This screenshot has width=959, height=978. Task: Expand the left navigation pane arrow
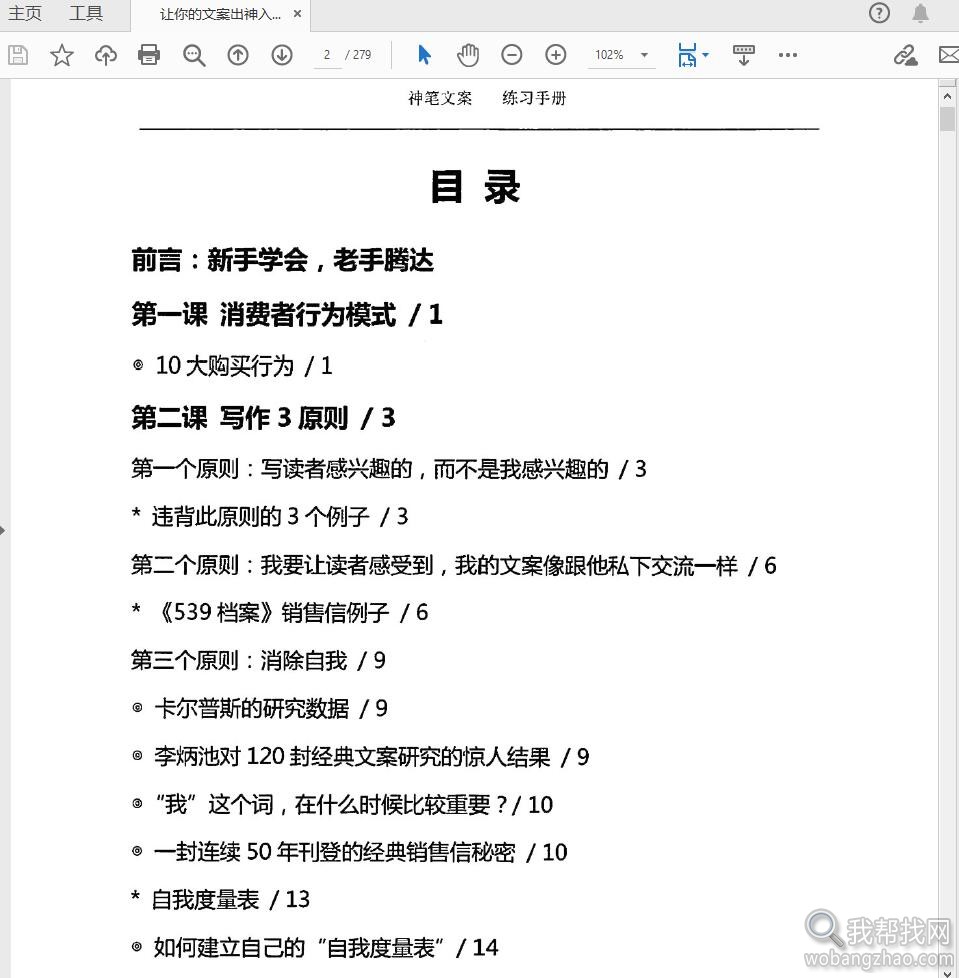tap(3, 531)
